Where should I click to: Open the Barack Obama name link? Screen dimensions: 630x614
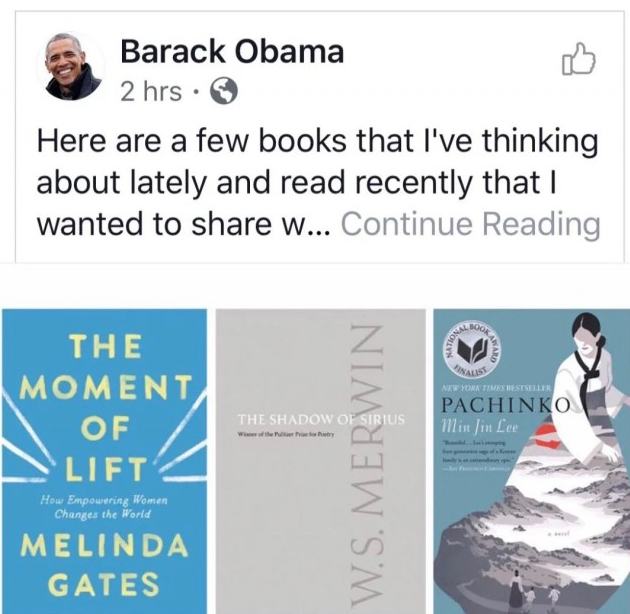pyautogui.click(x=232, y=52)
